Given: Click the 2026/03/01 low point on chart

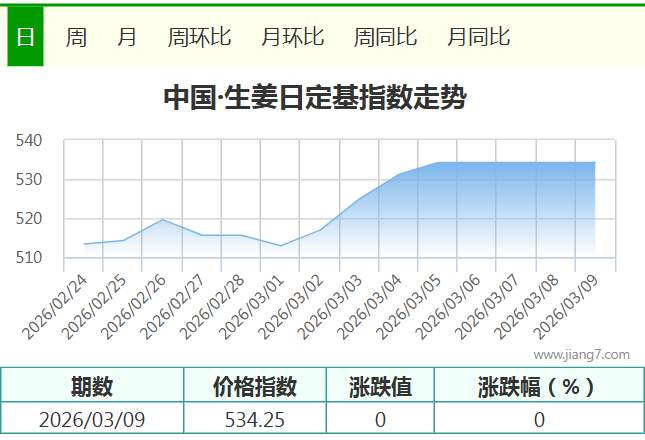Looking at the screenshot, I should (x=280, y=246).
